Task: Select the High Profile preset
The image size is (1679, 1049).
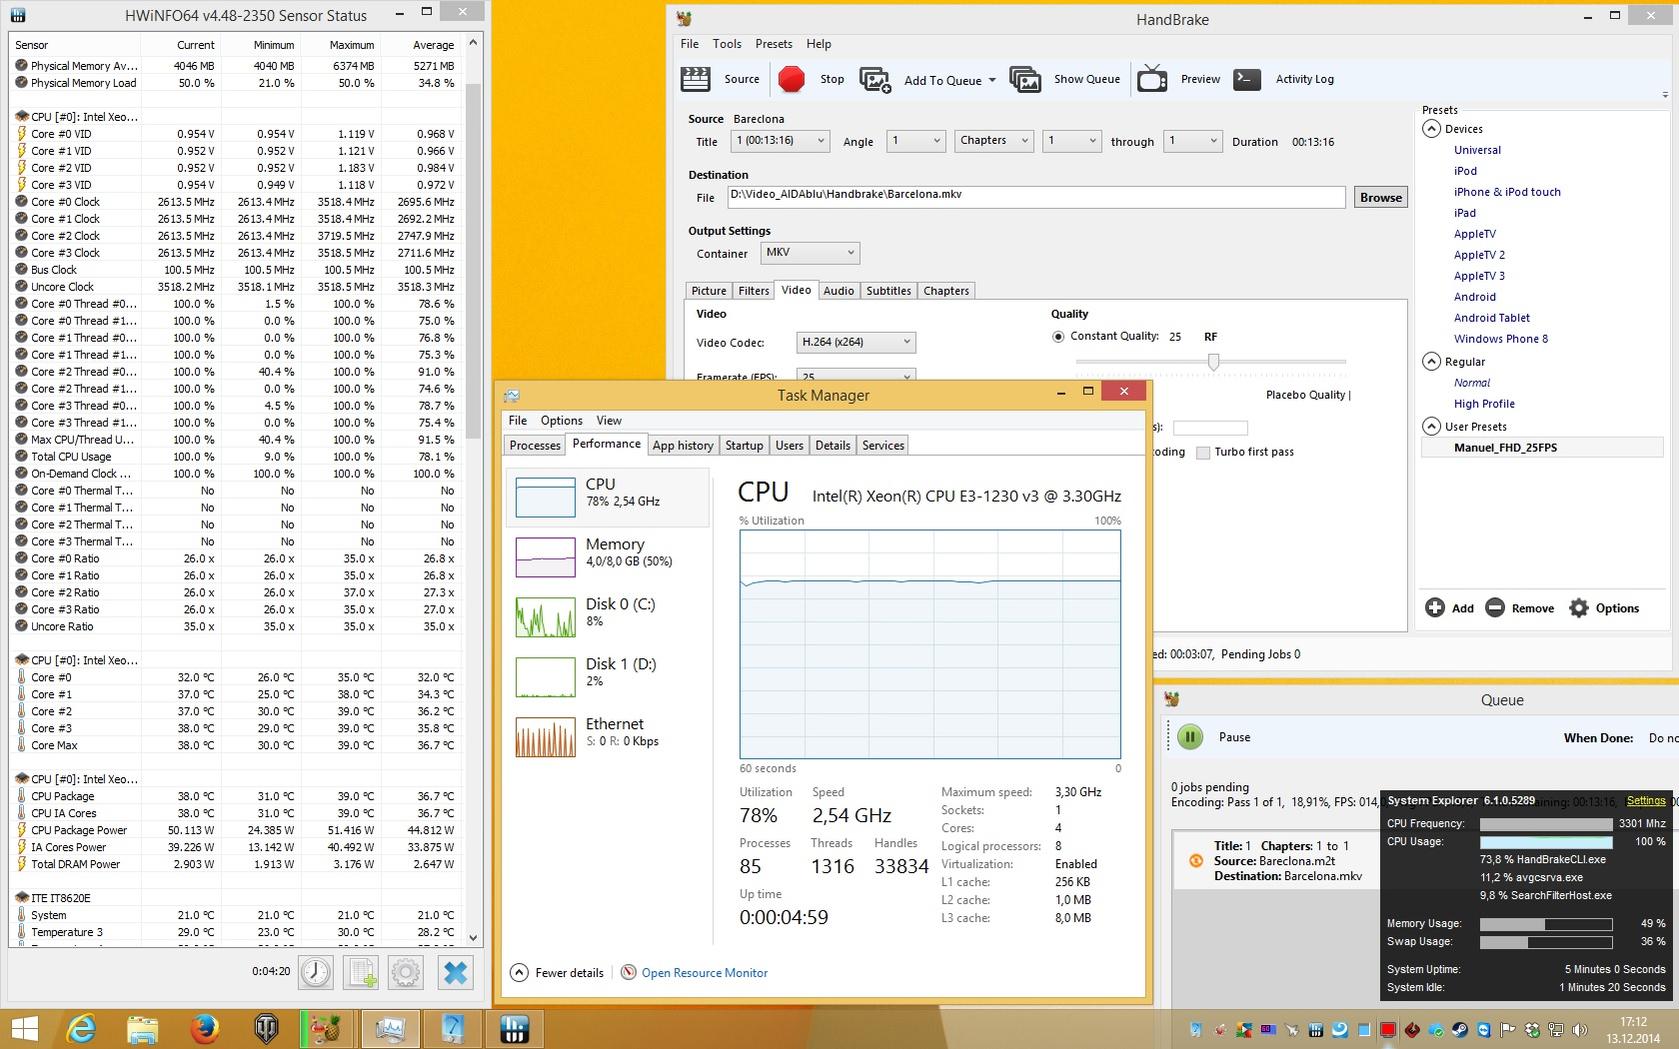Action: point(1484,404)
